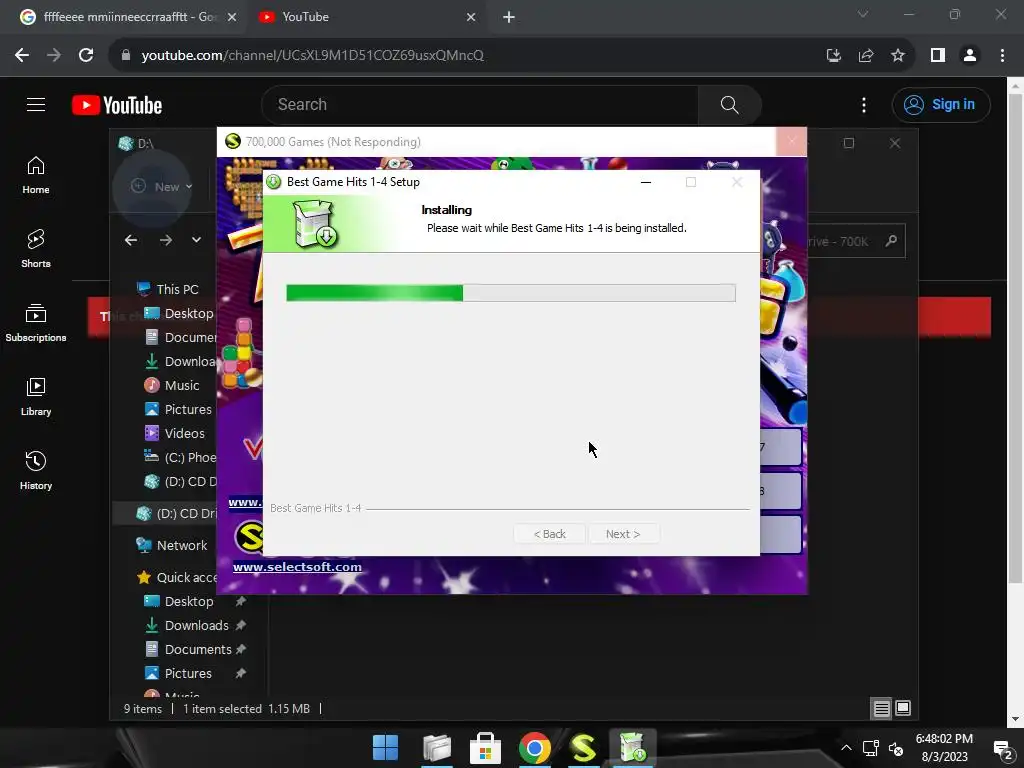The width and height of the screenshot is (1024, 768).
Task: Click the browser vertical scrollbar
Action: point(1016,340)
